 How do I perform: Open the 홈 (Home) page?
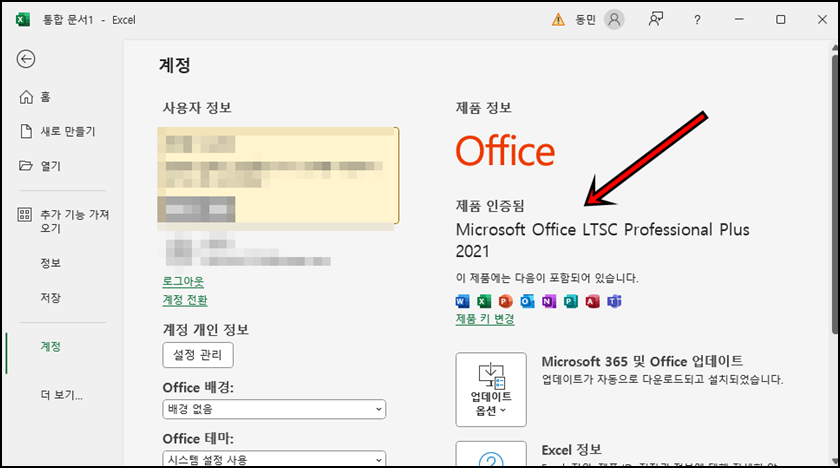tap(35, 97)
